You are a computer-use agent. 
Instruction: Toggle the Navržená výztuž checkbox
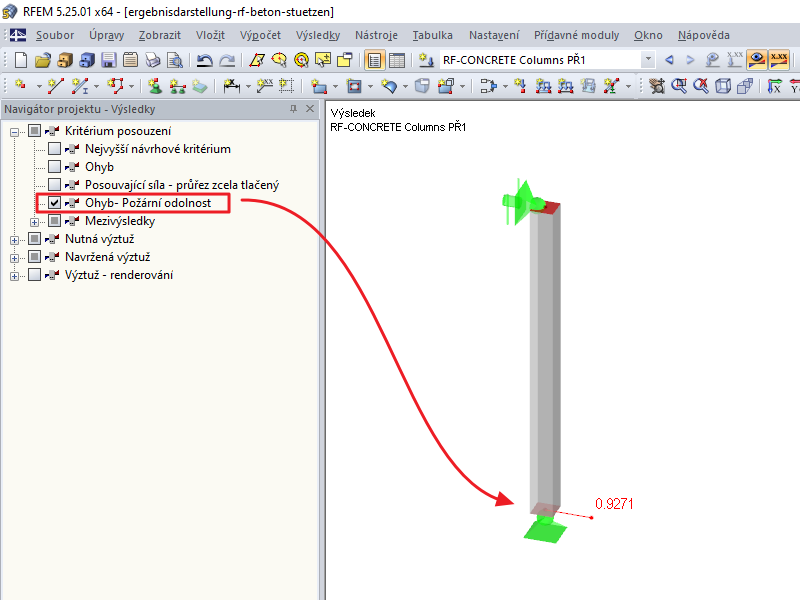coord(34,257)
